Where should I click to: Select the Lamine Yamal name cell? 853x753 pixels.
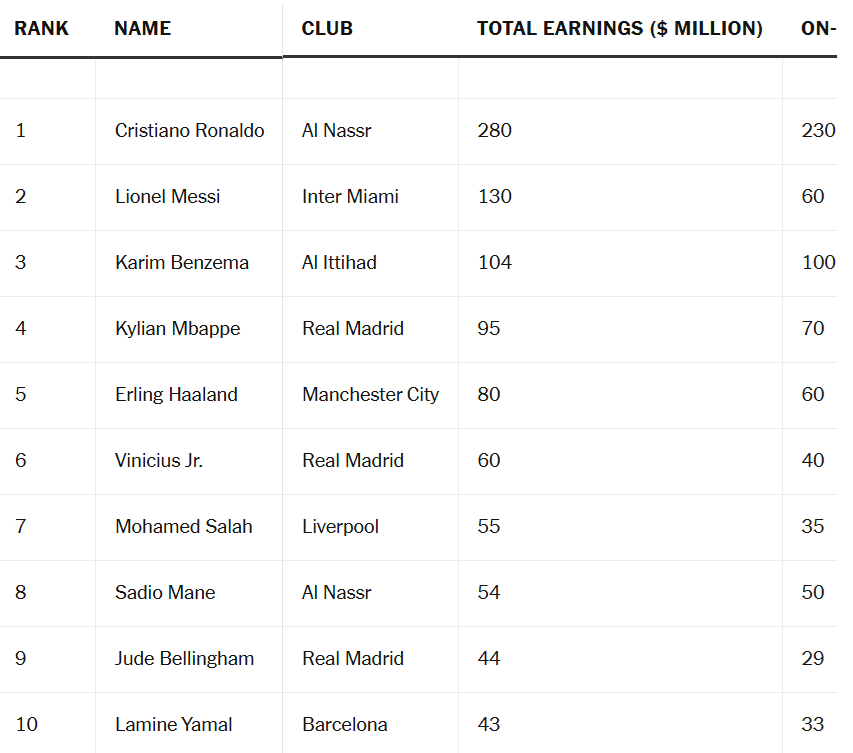point(173,725)
